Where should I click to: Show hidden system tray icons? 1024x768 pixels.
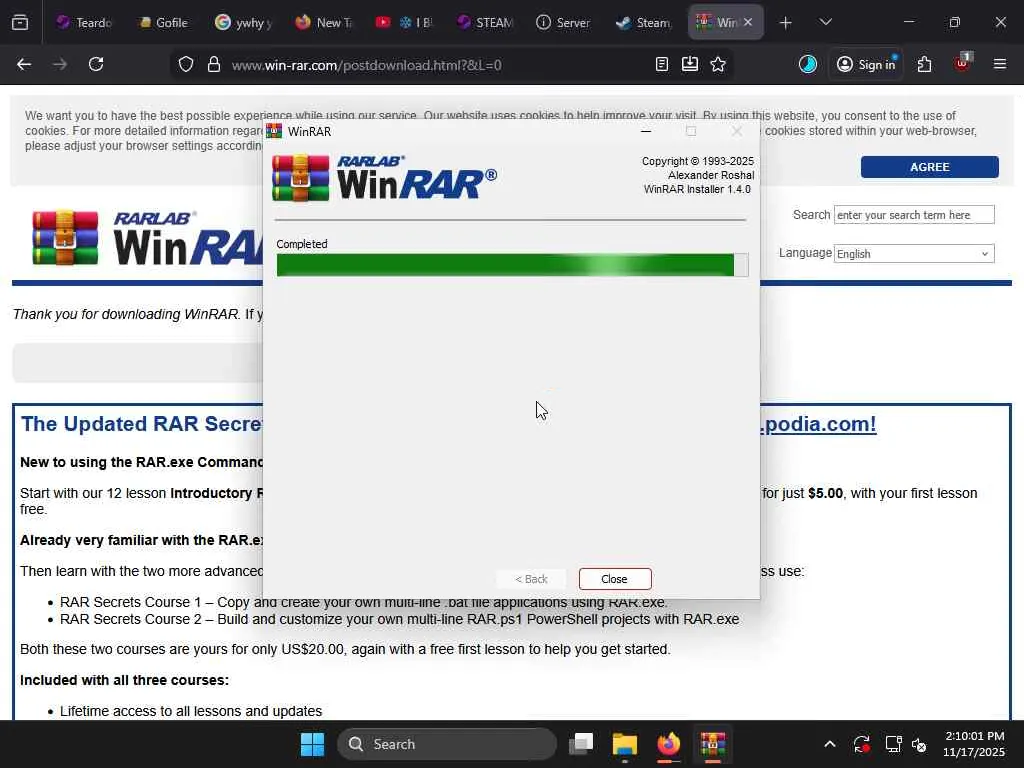[829, 744]
